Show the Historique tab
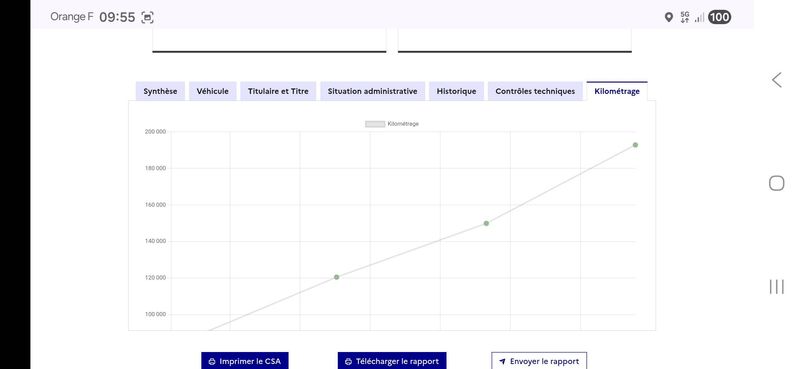This screenshot has width=800, height=369. (456, 91)
